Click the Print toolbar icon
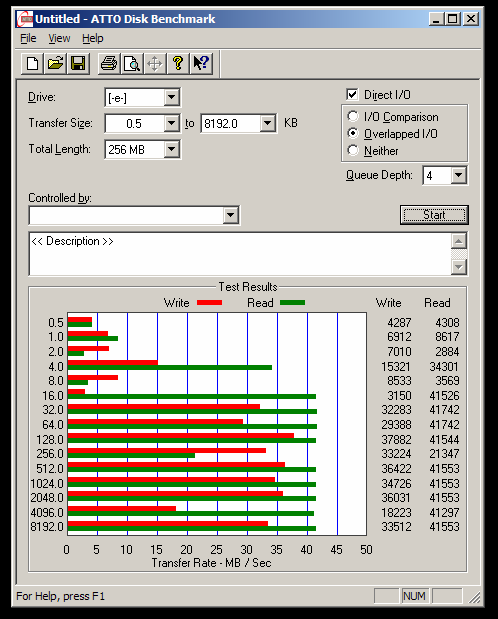Screen dimensions: 498x619 click(x=109, y=64)
